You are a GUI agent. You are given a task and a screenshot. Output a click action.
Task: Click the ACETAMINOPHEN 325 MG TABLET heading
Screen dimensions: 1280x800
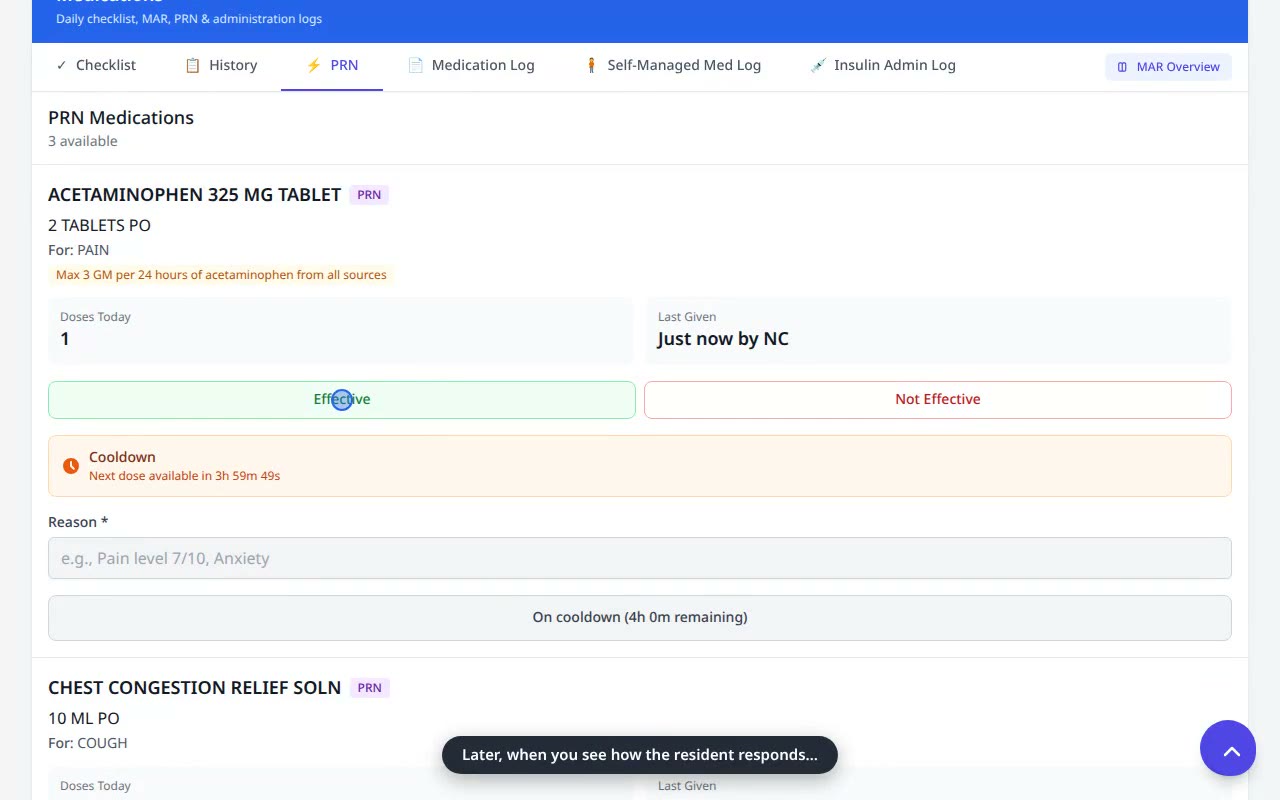(x=195, y=195)
